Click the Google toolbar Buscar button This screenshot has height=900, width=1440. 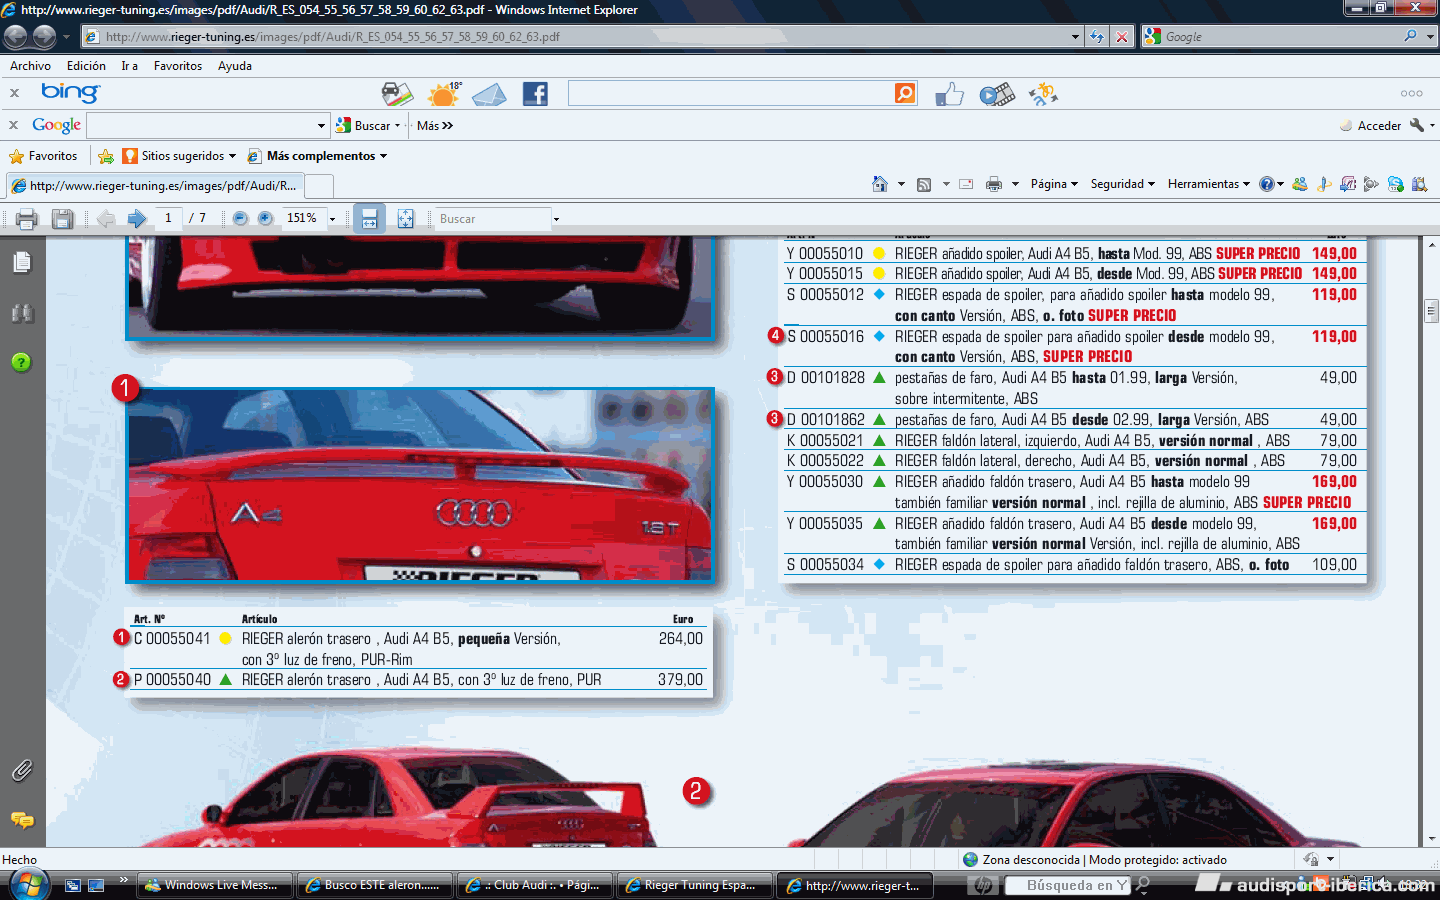[x=367, y=126]
